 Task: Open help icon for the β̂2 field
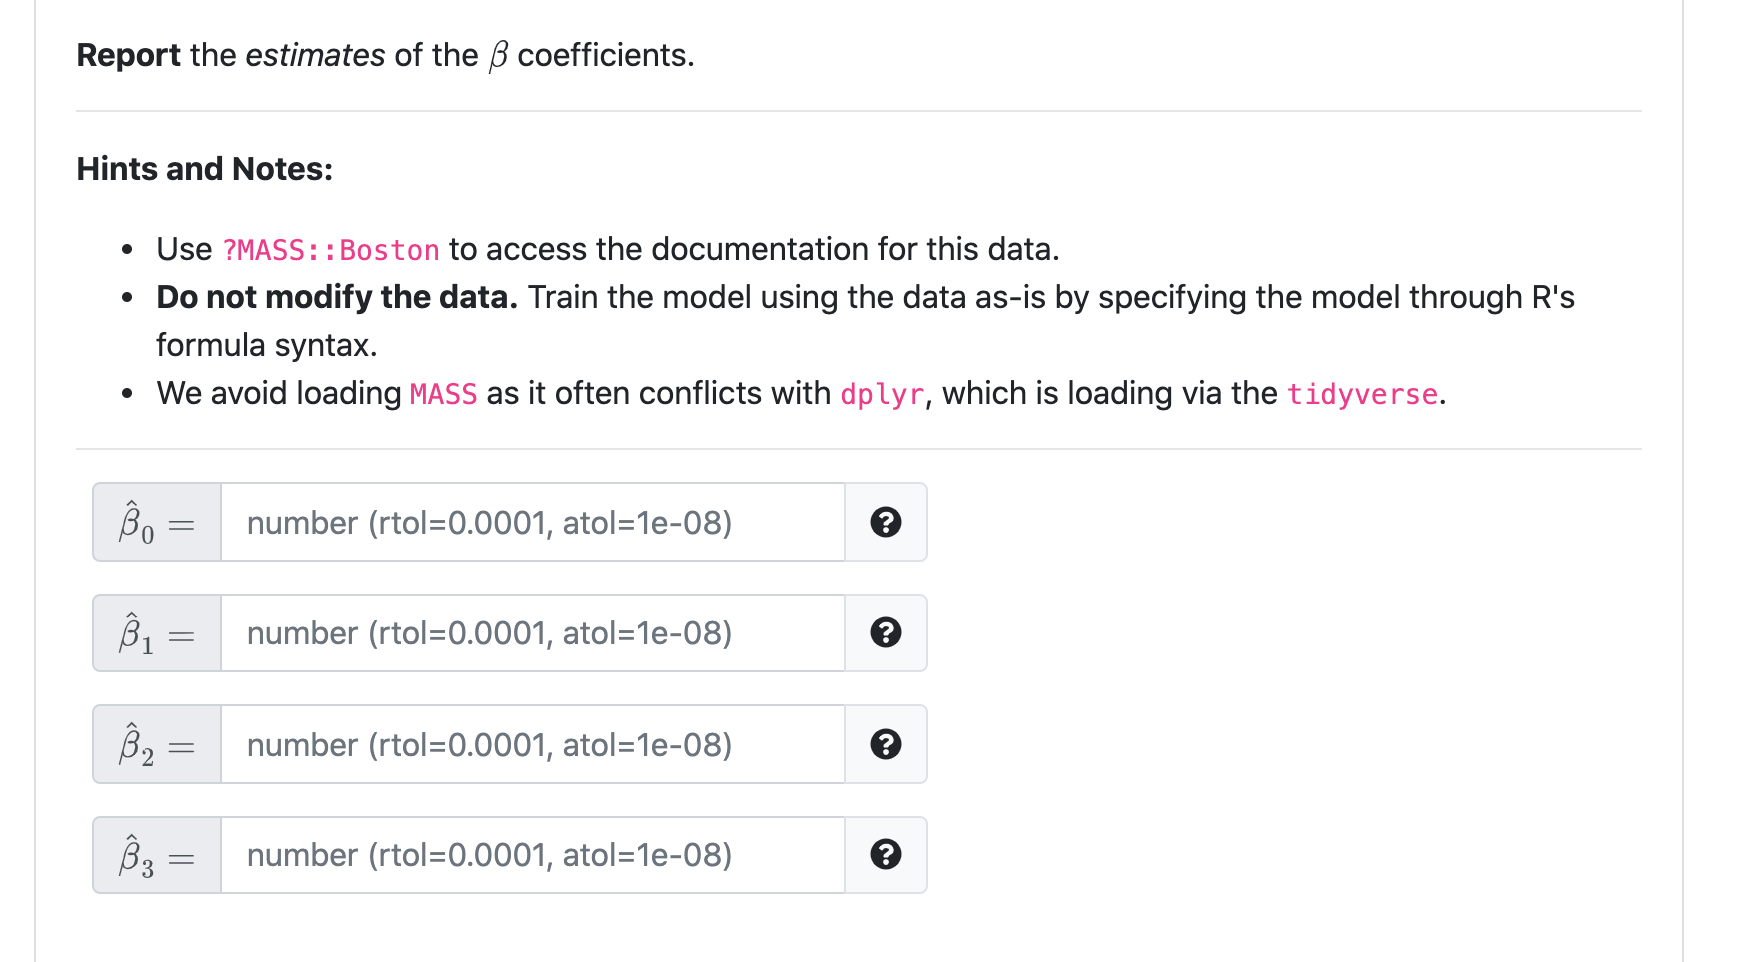(x=886, y=744)
